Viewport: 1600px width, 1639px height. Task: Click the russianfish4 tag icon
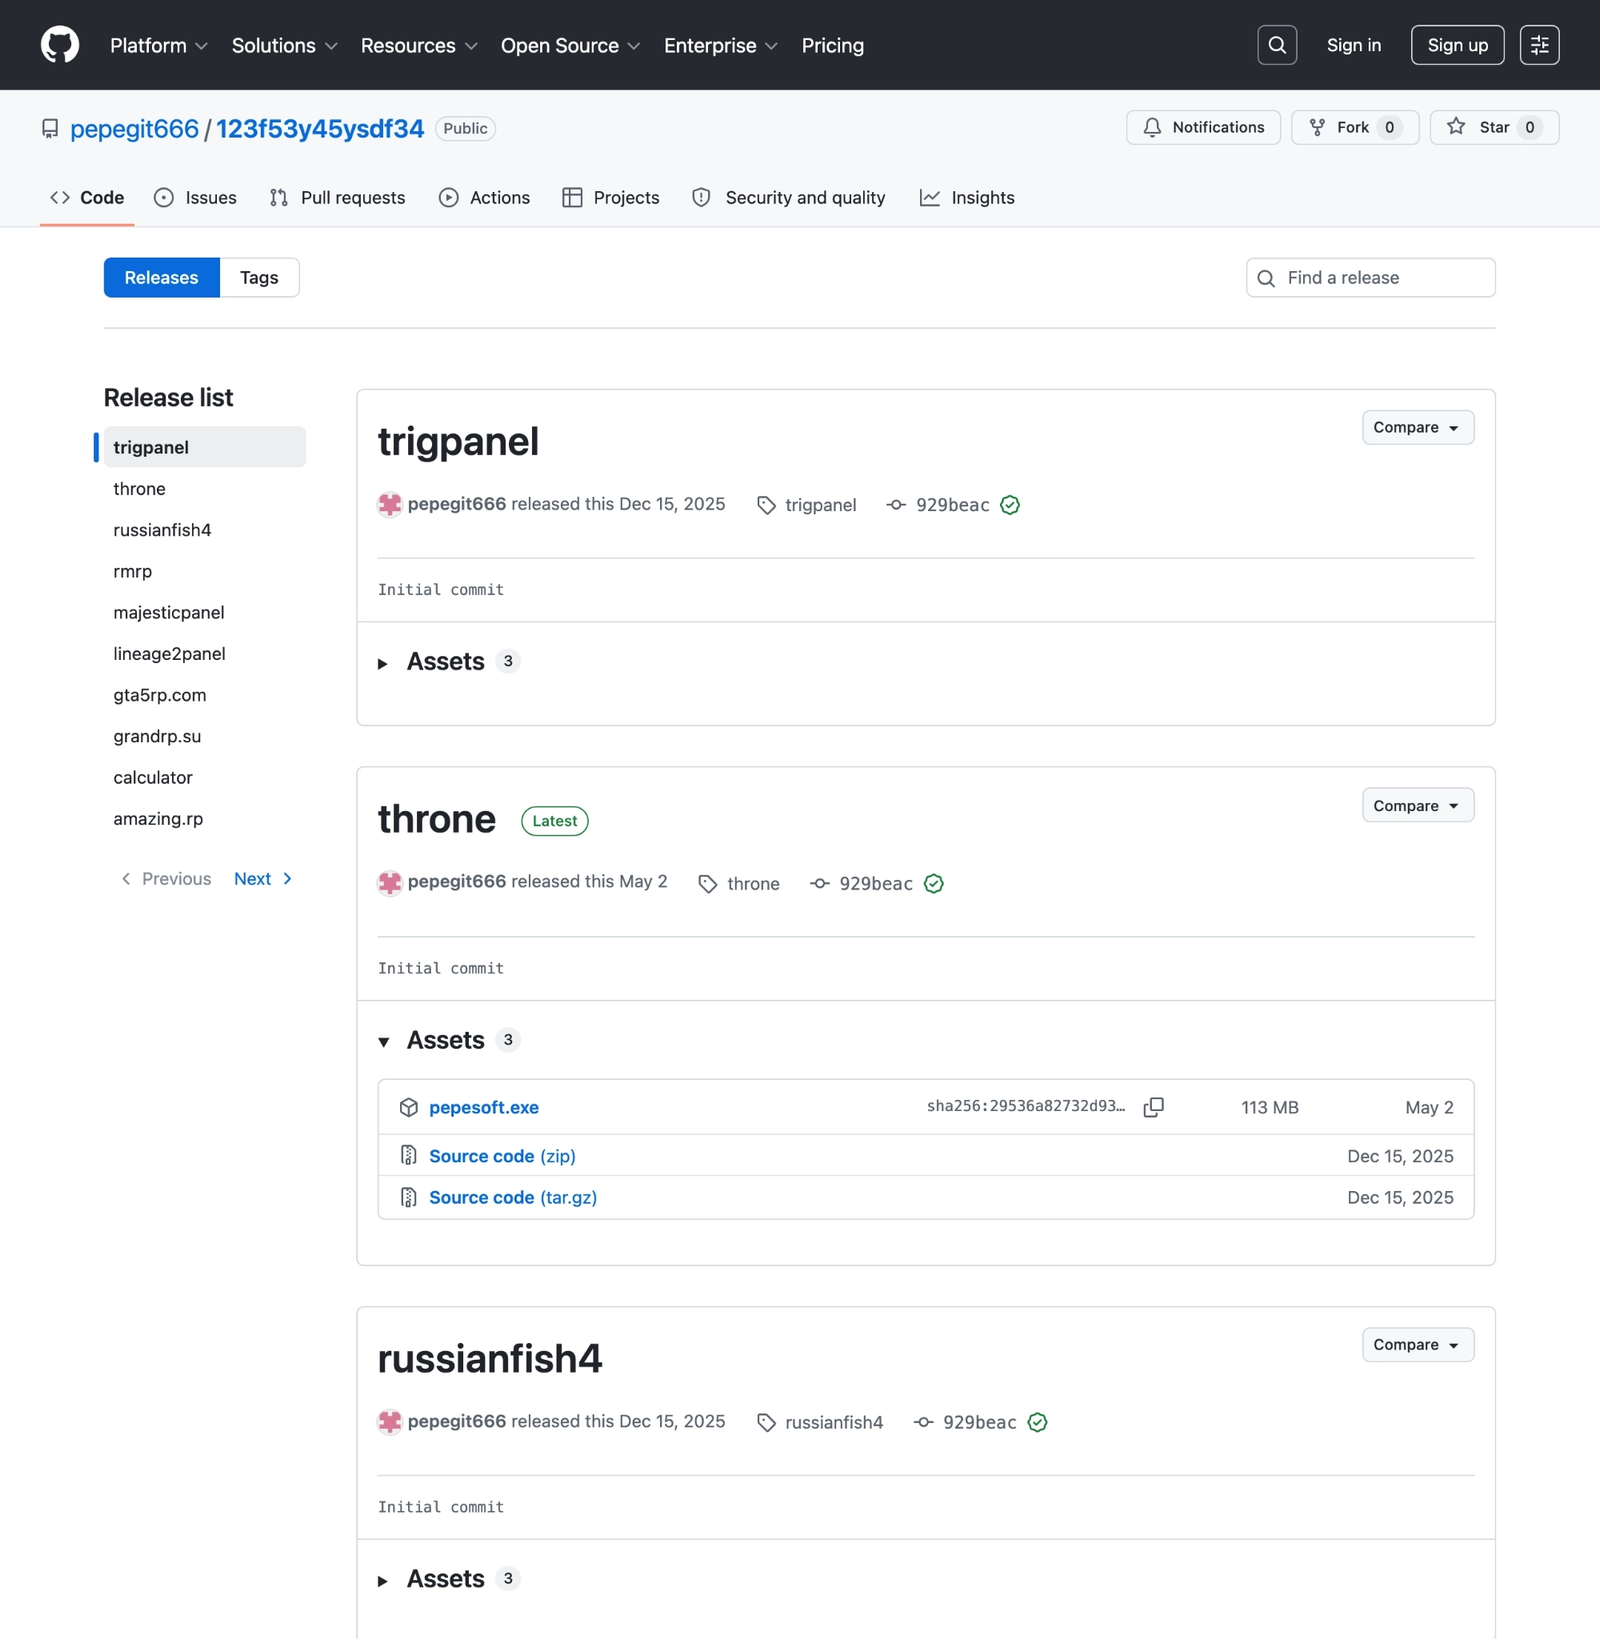point(766,1422)
